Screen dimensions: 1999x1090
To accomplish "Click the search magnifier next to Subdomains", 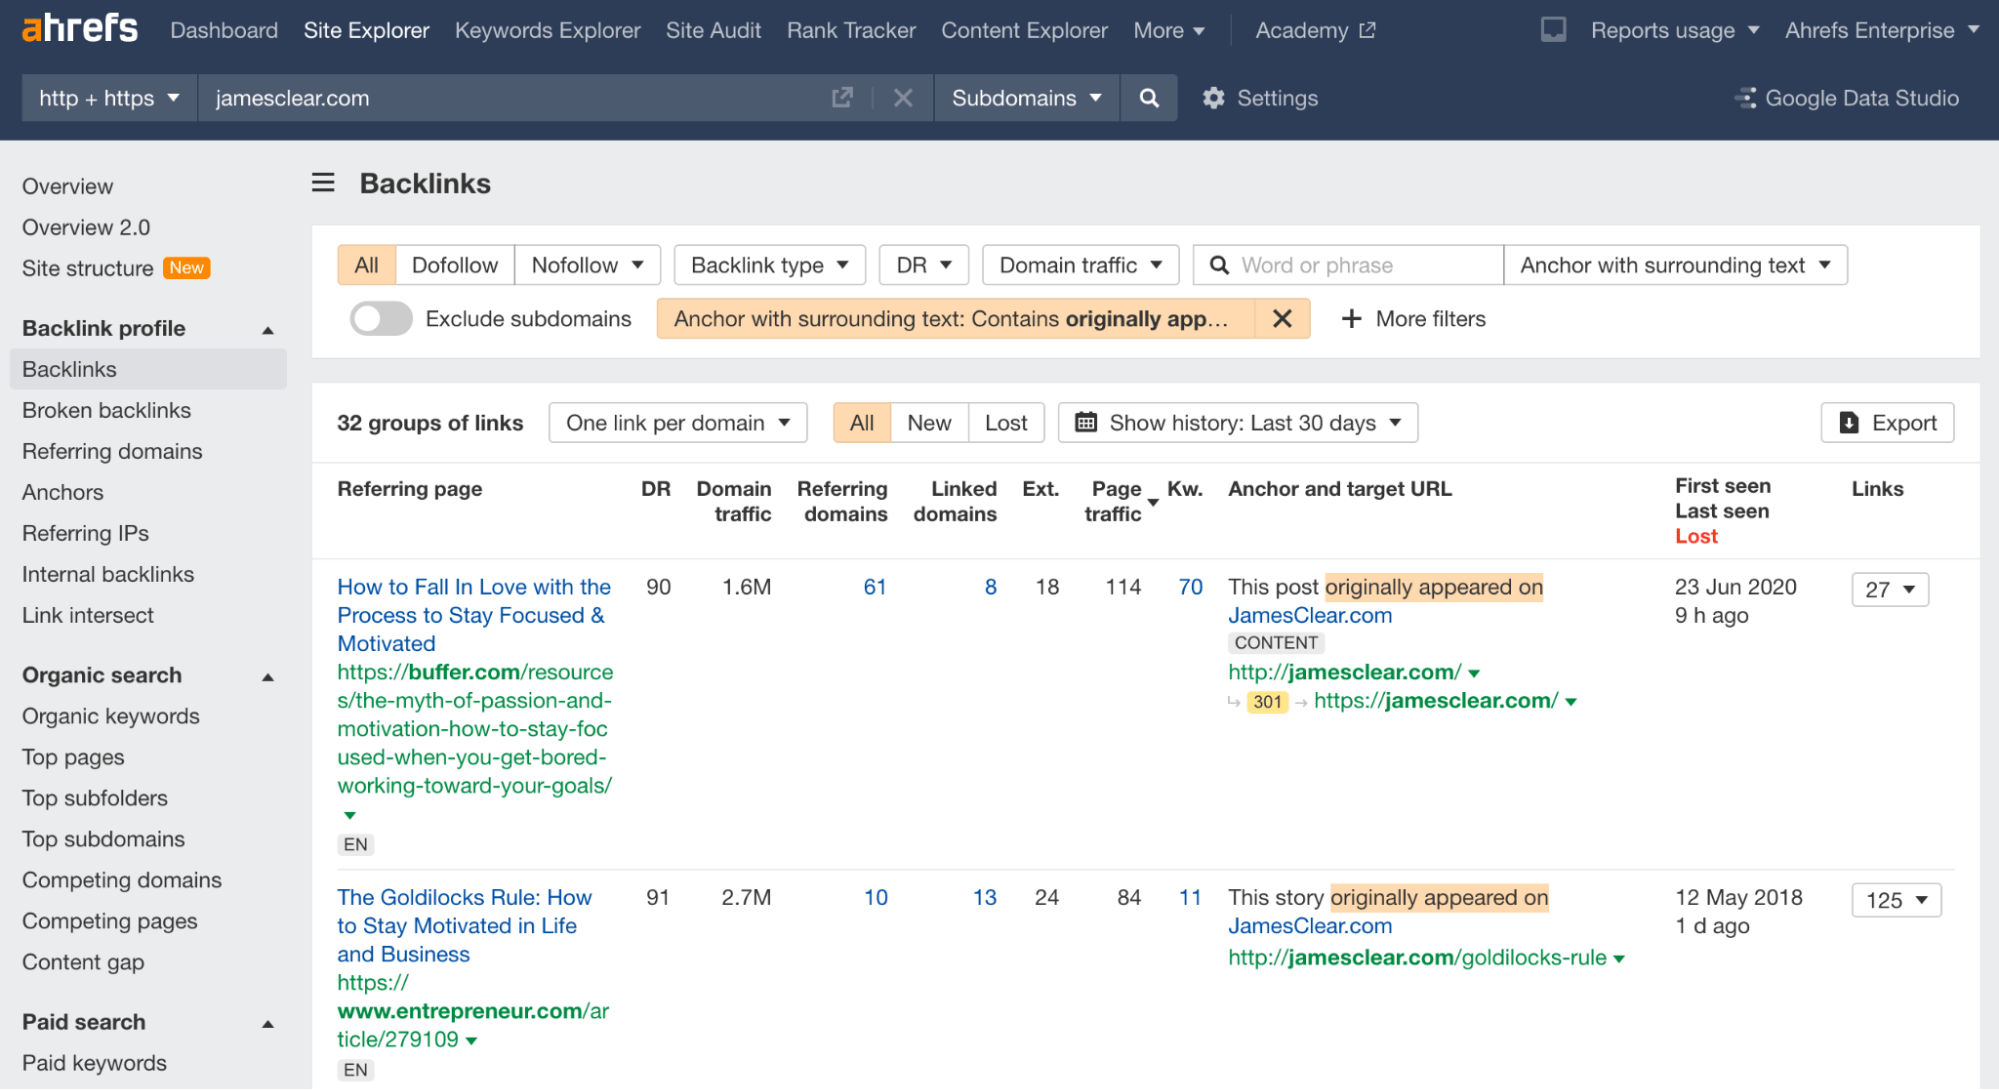I will point(1148,97).
